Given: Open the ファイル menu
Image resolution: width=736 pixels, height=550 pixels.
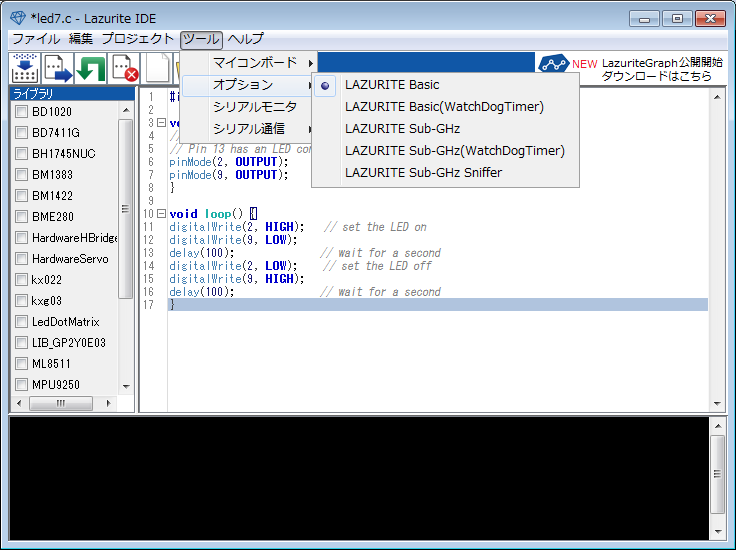Looking at the screenshot, I should (36, 39).
